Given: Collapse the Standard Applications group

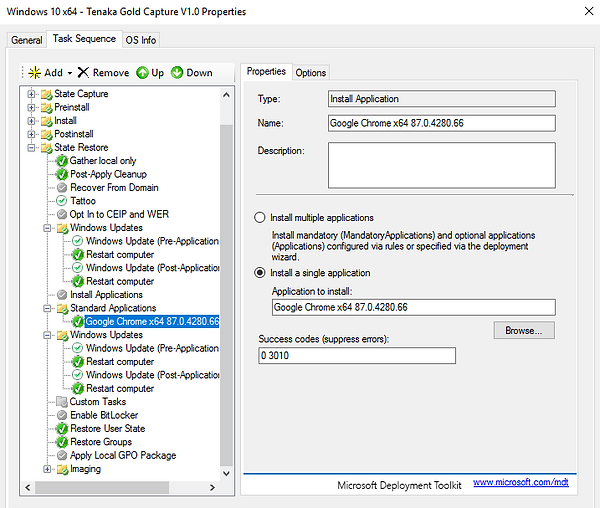Looking at the screenshot, I should [x=47, y=308].
